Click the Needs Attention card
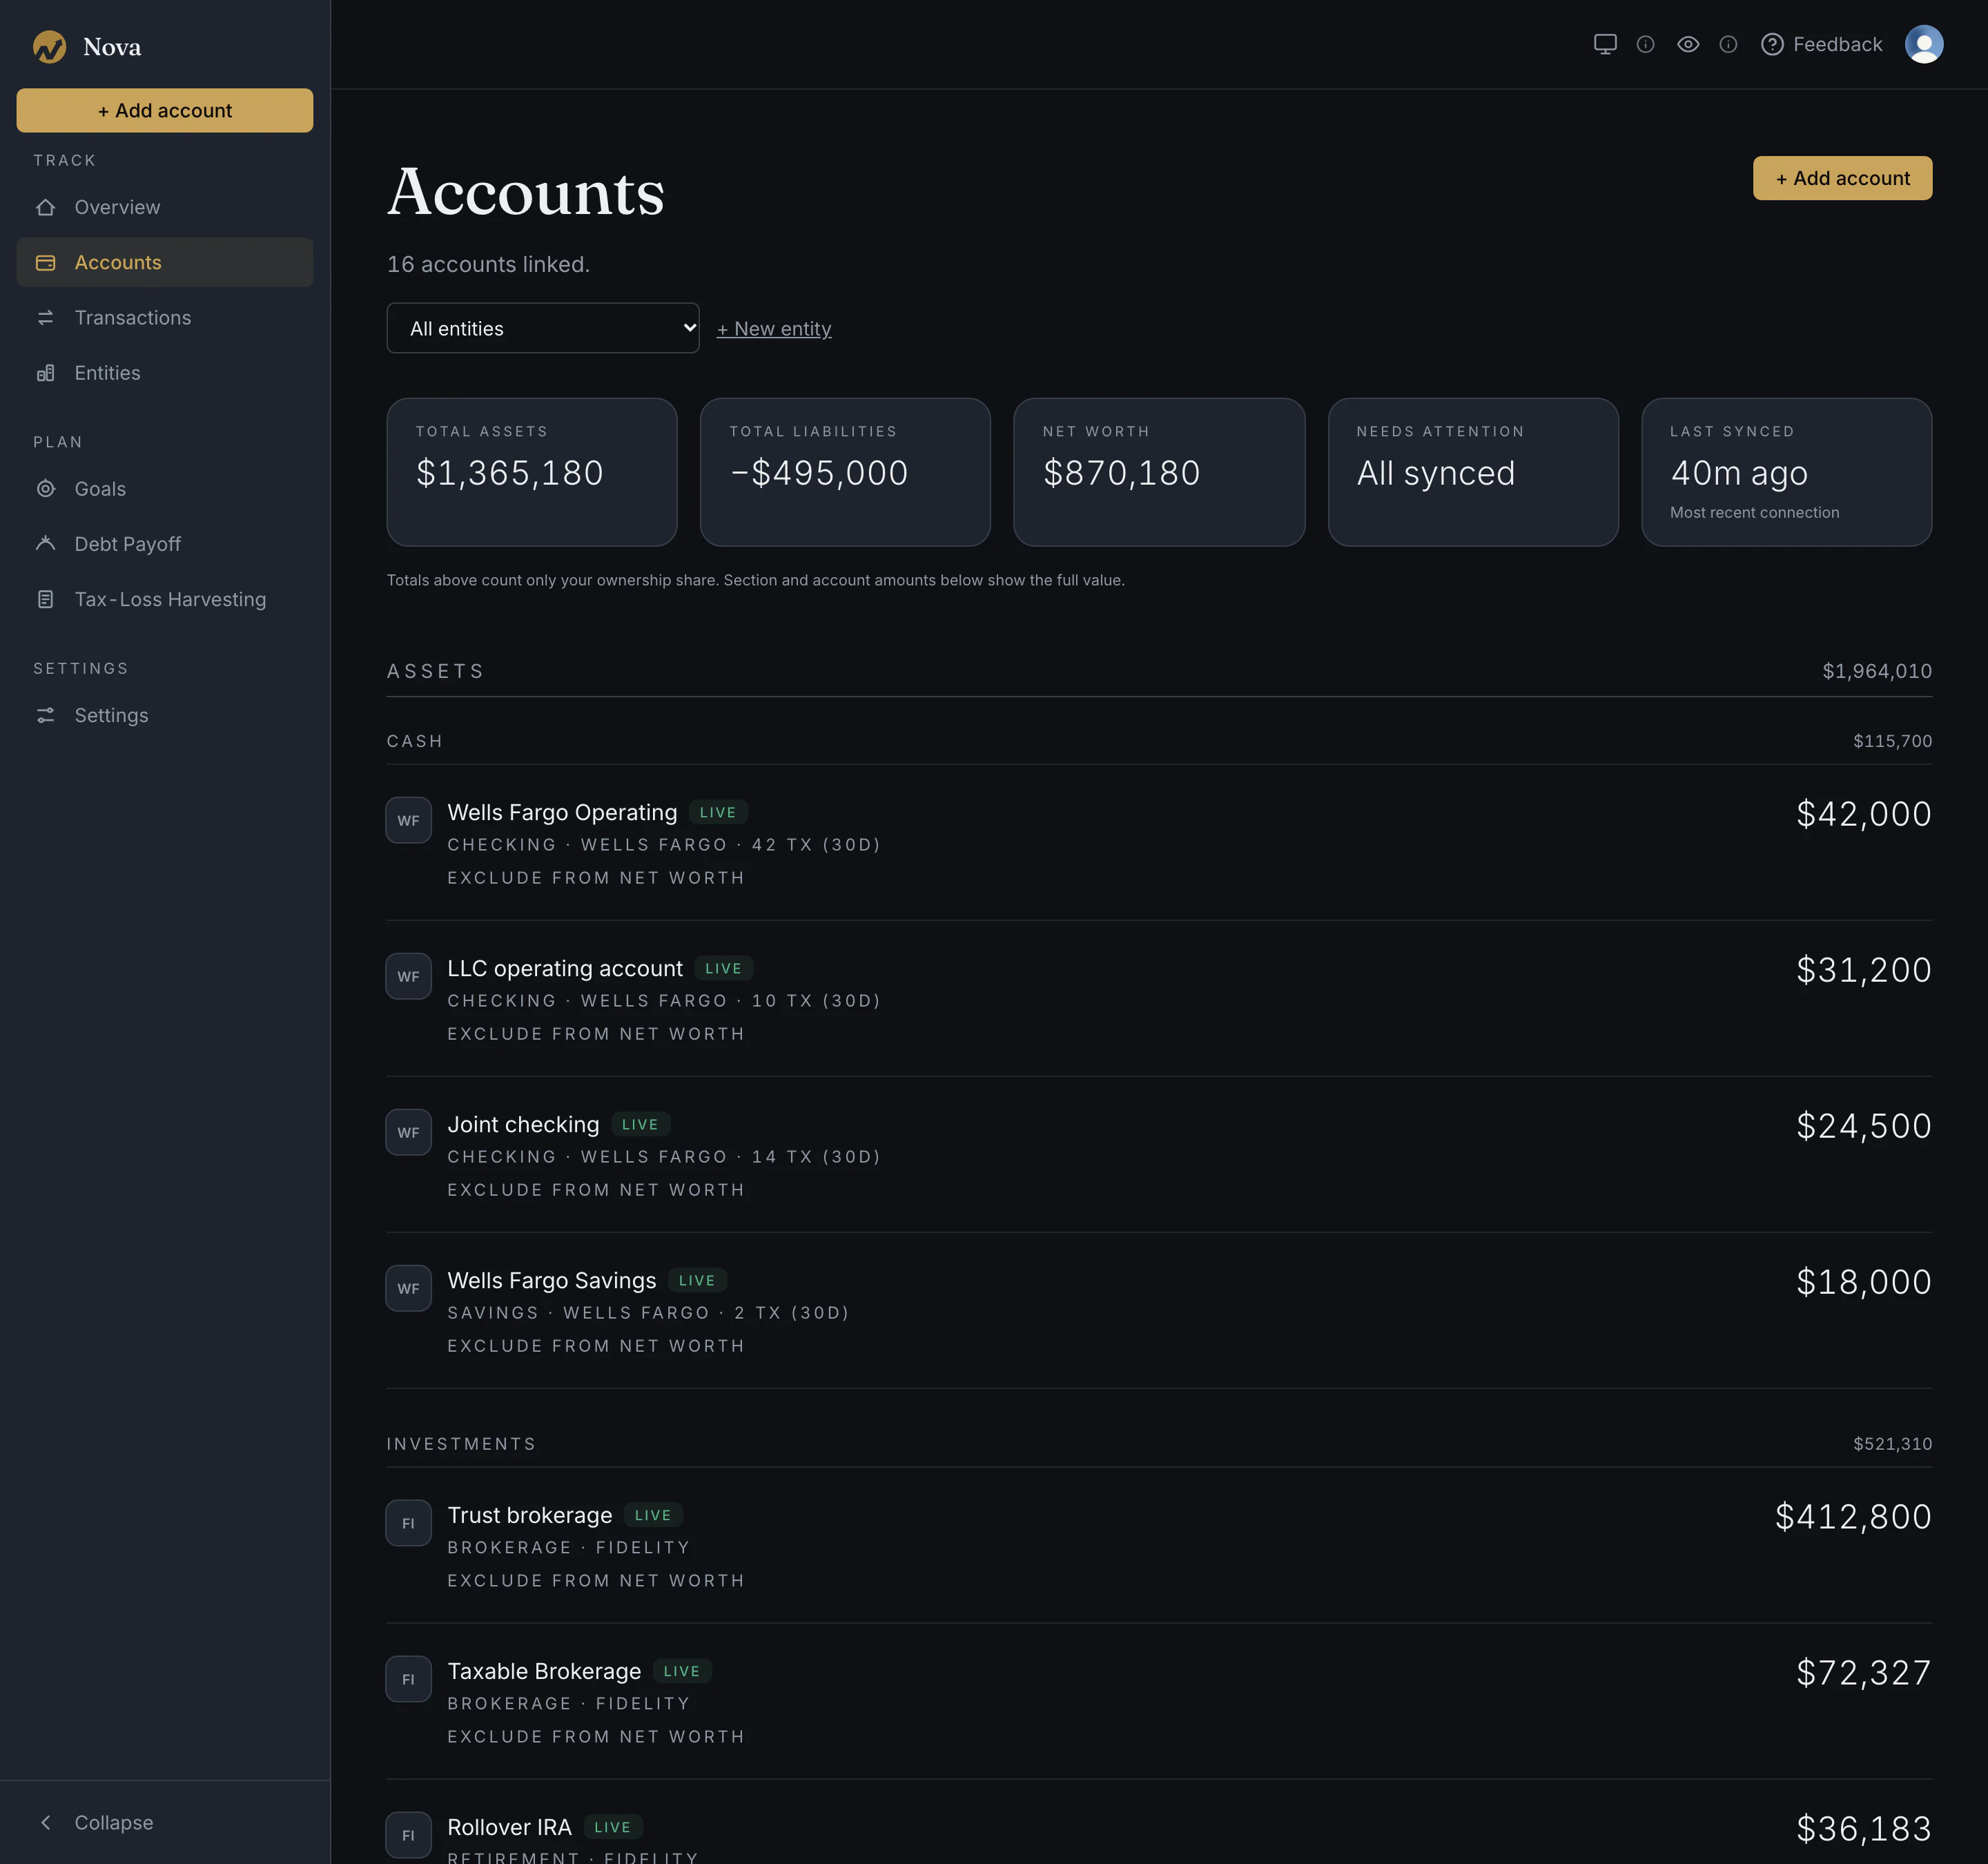Screen dimensions: 1988x1864 click(x=1473, y=472)
